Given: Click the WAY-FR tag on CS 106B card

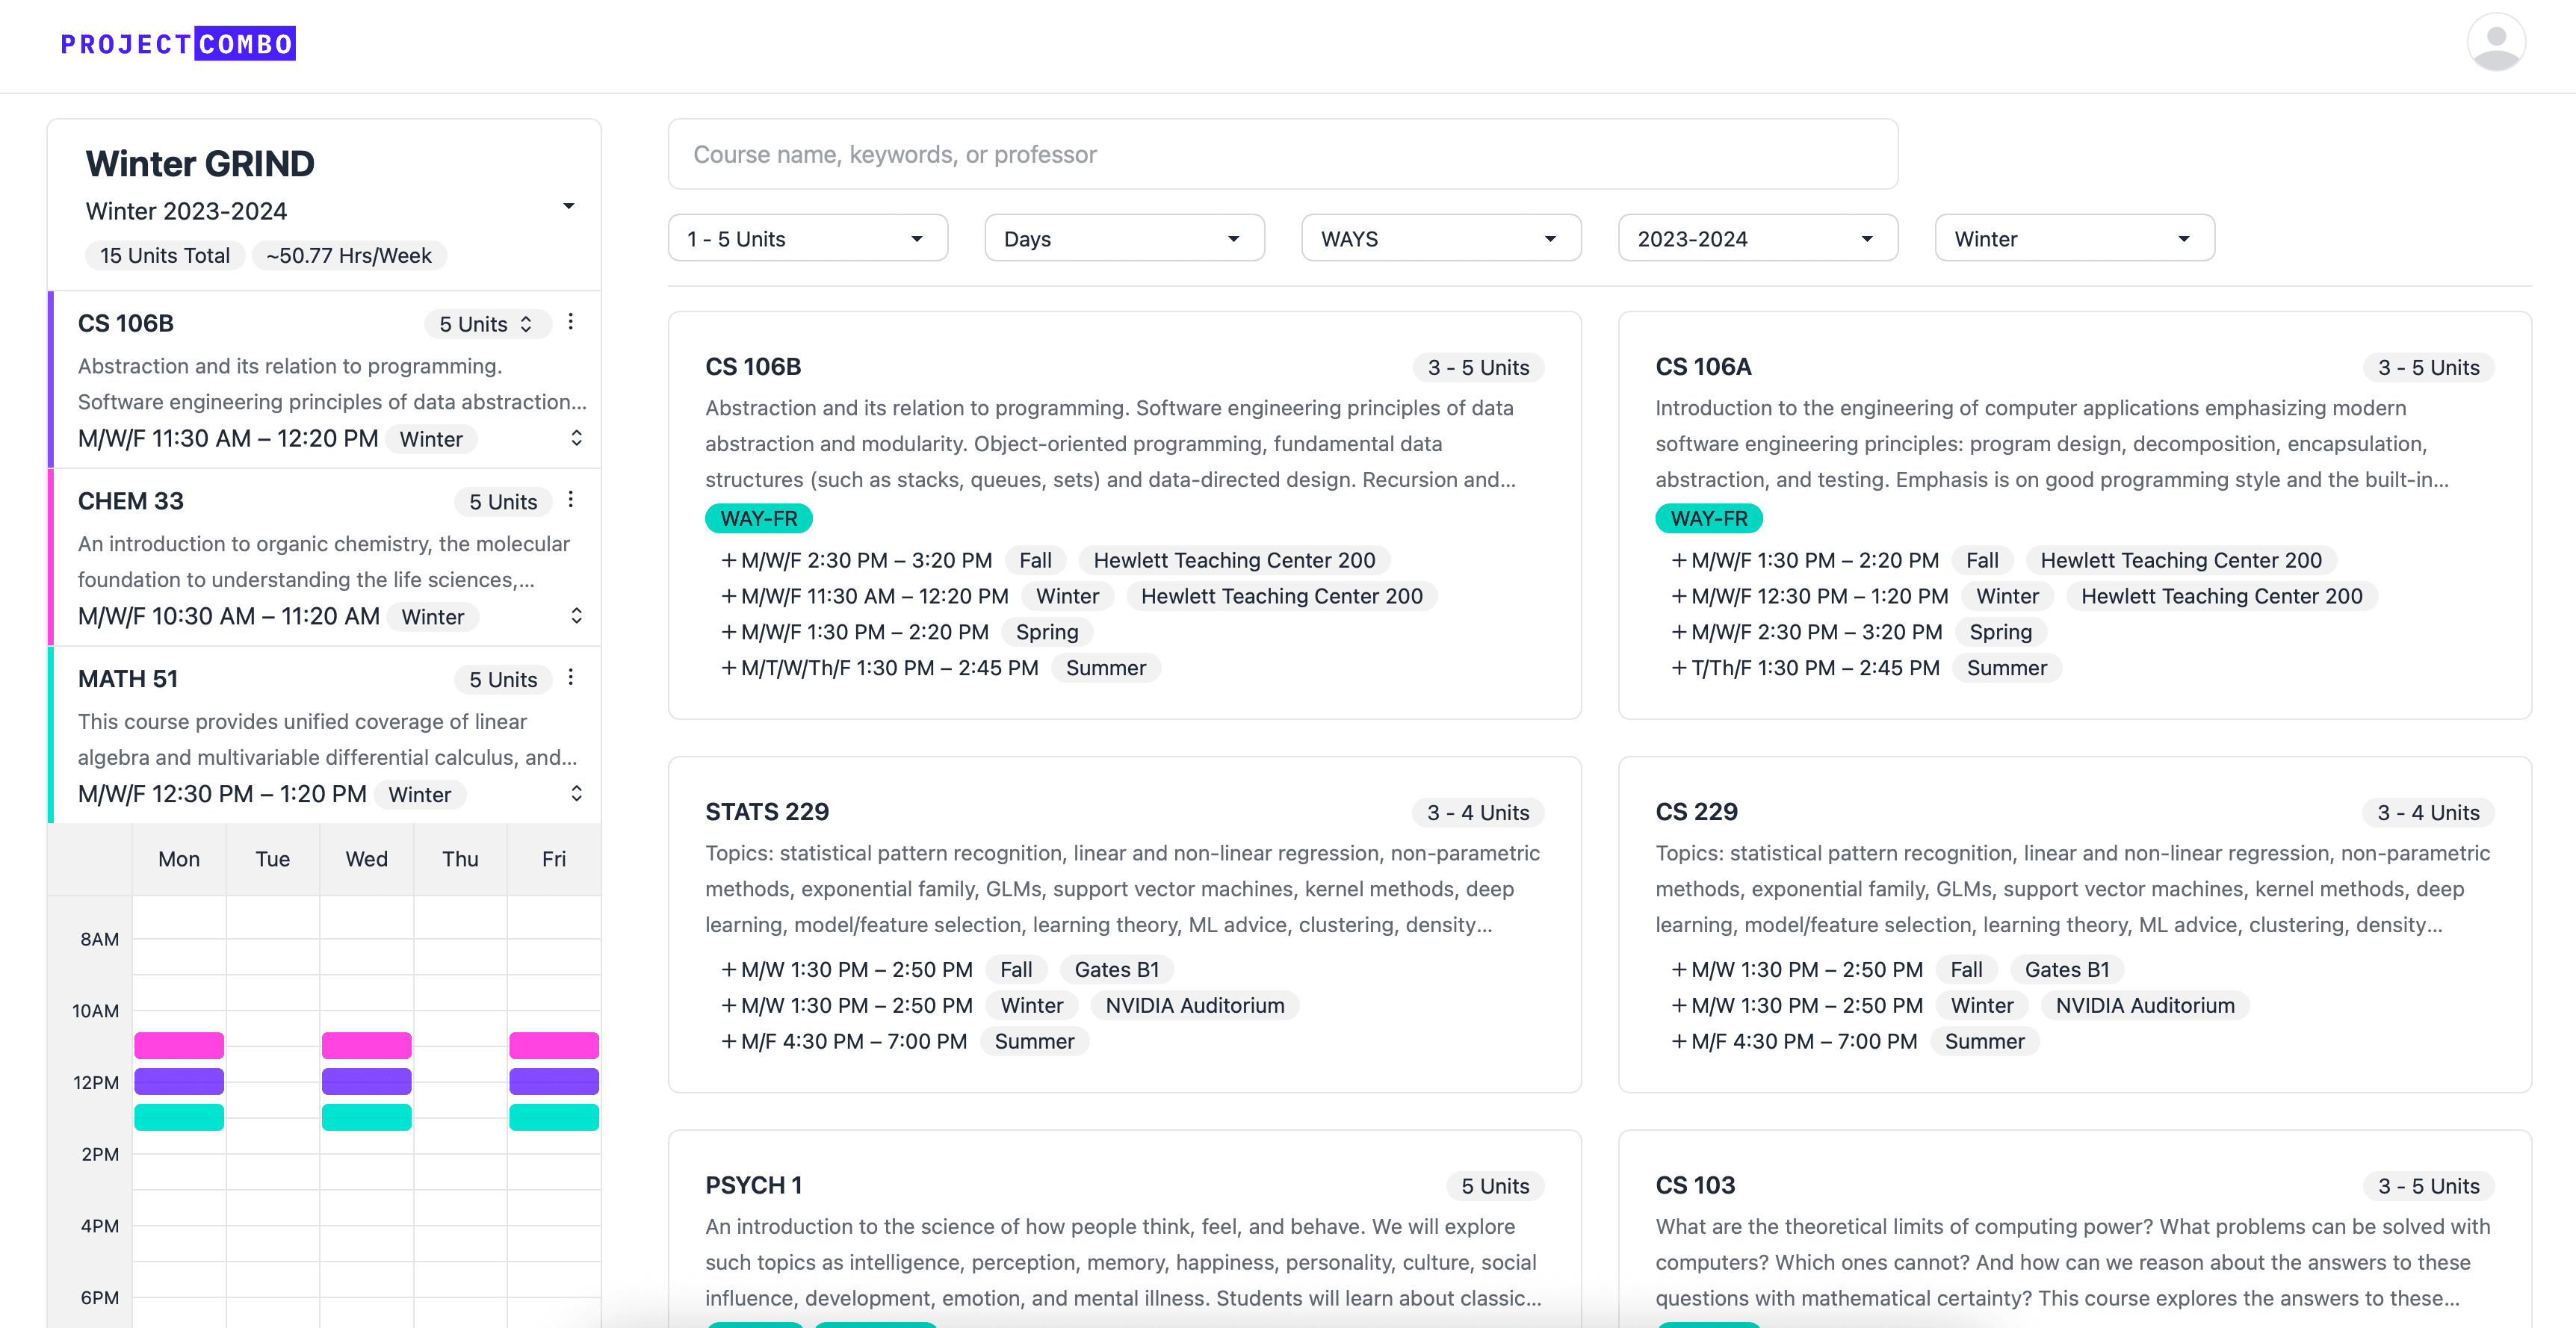Looking at the screenshot, I should [x=759, y=519].
